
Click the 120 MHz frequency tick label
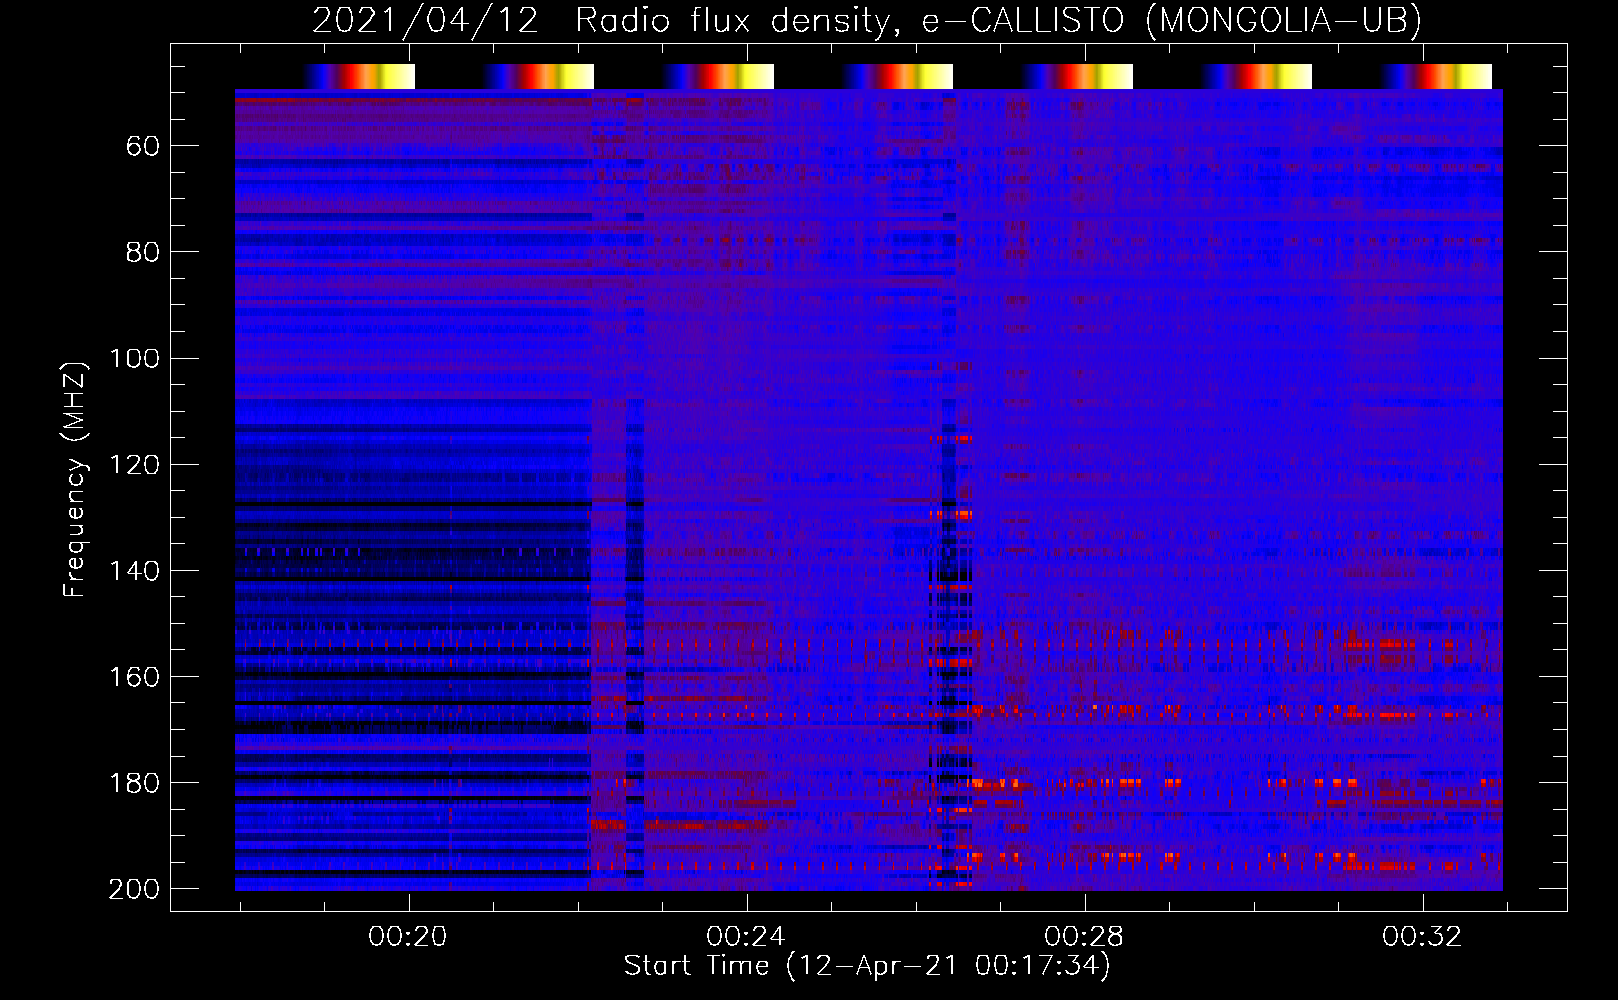pos(134,465)
